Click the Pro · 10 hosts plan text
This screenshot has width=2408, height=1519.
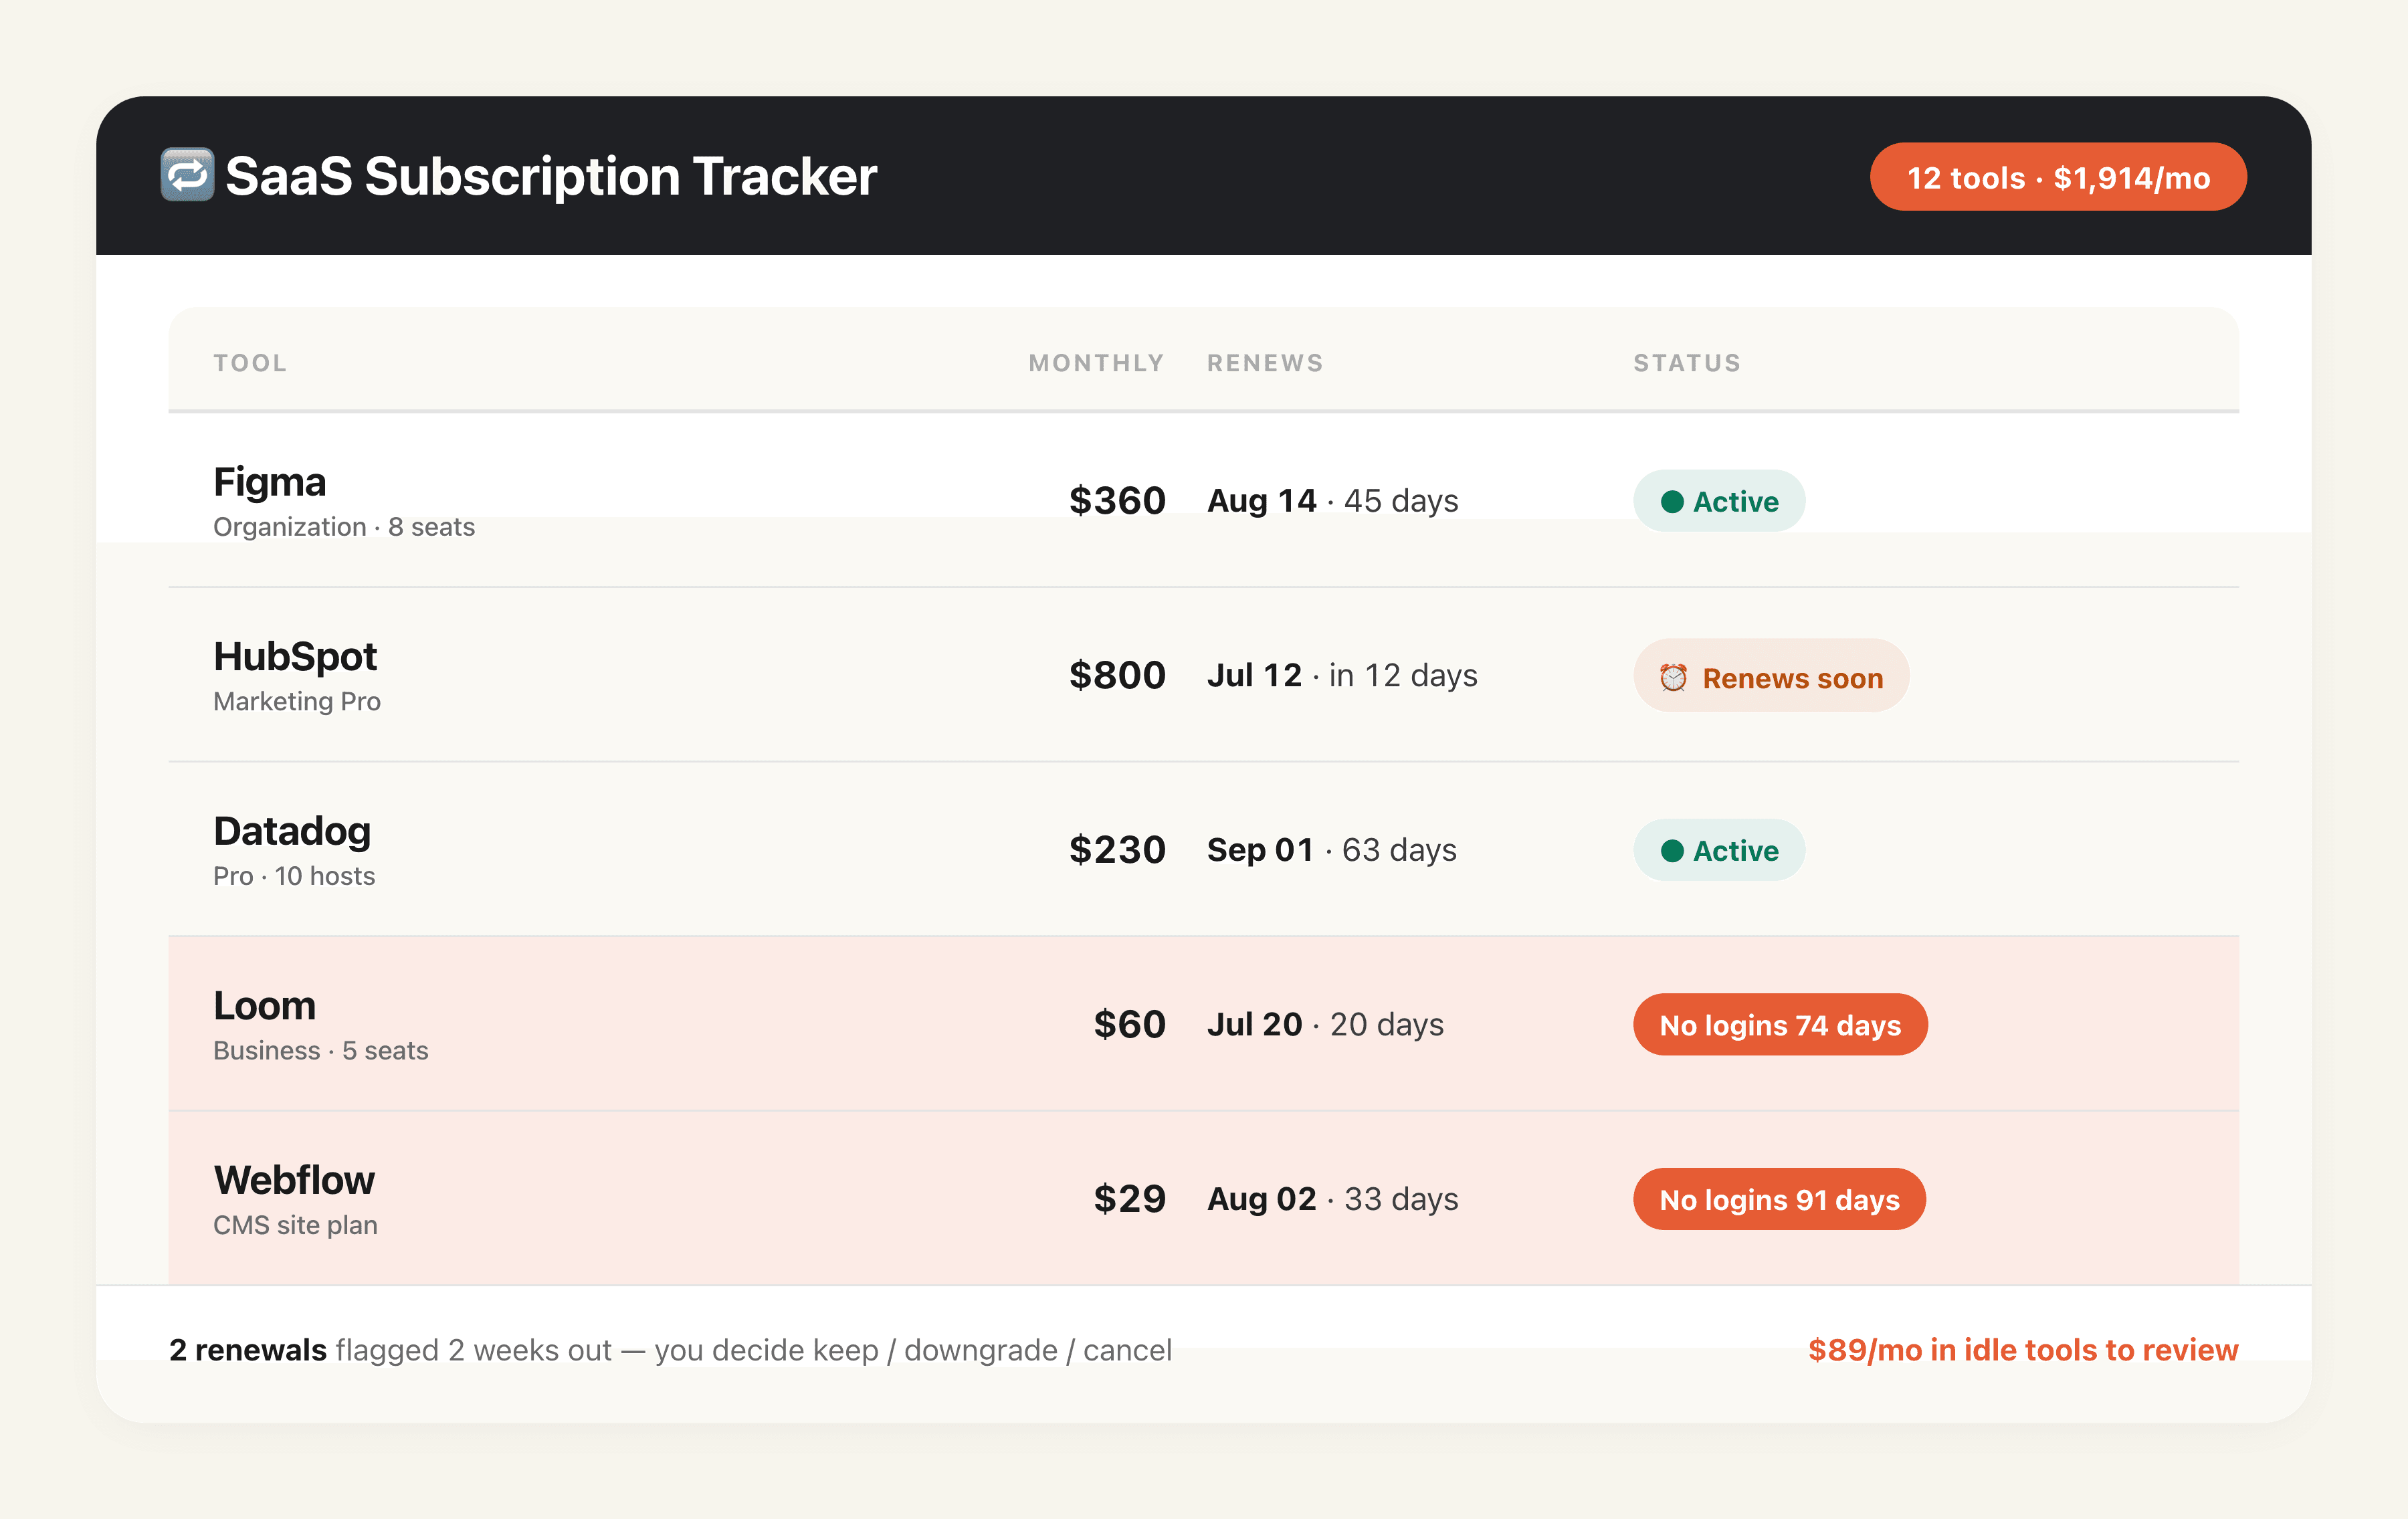[294, 876]
